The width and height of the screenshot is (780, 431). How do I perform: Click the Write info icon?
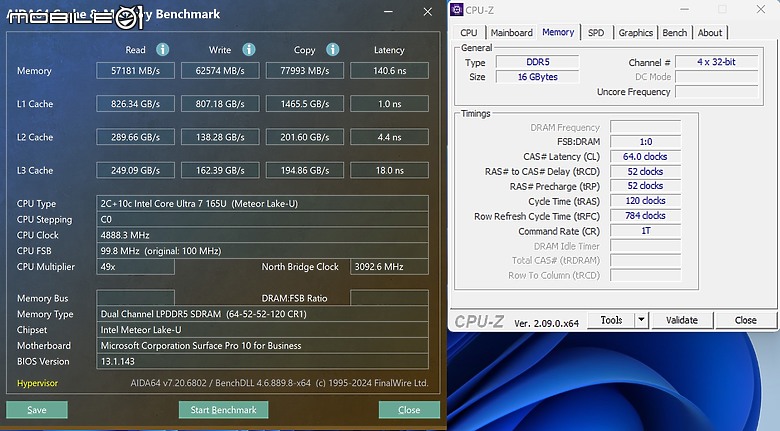[x=248, y=49]
